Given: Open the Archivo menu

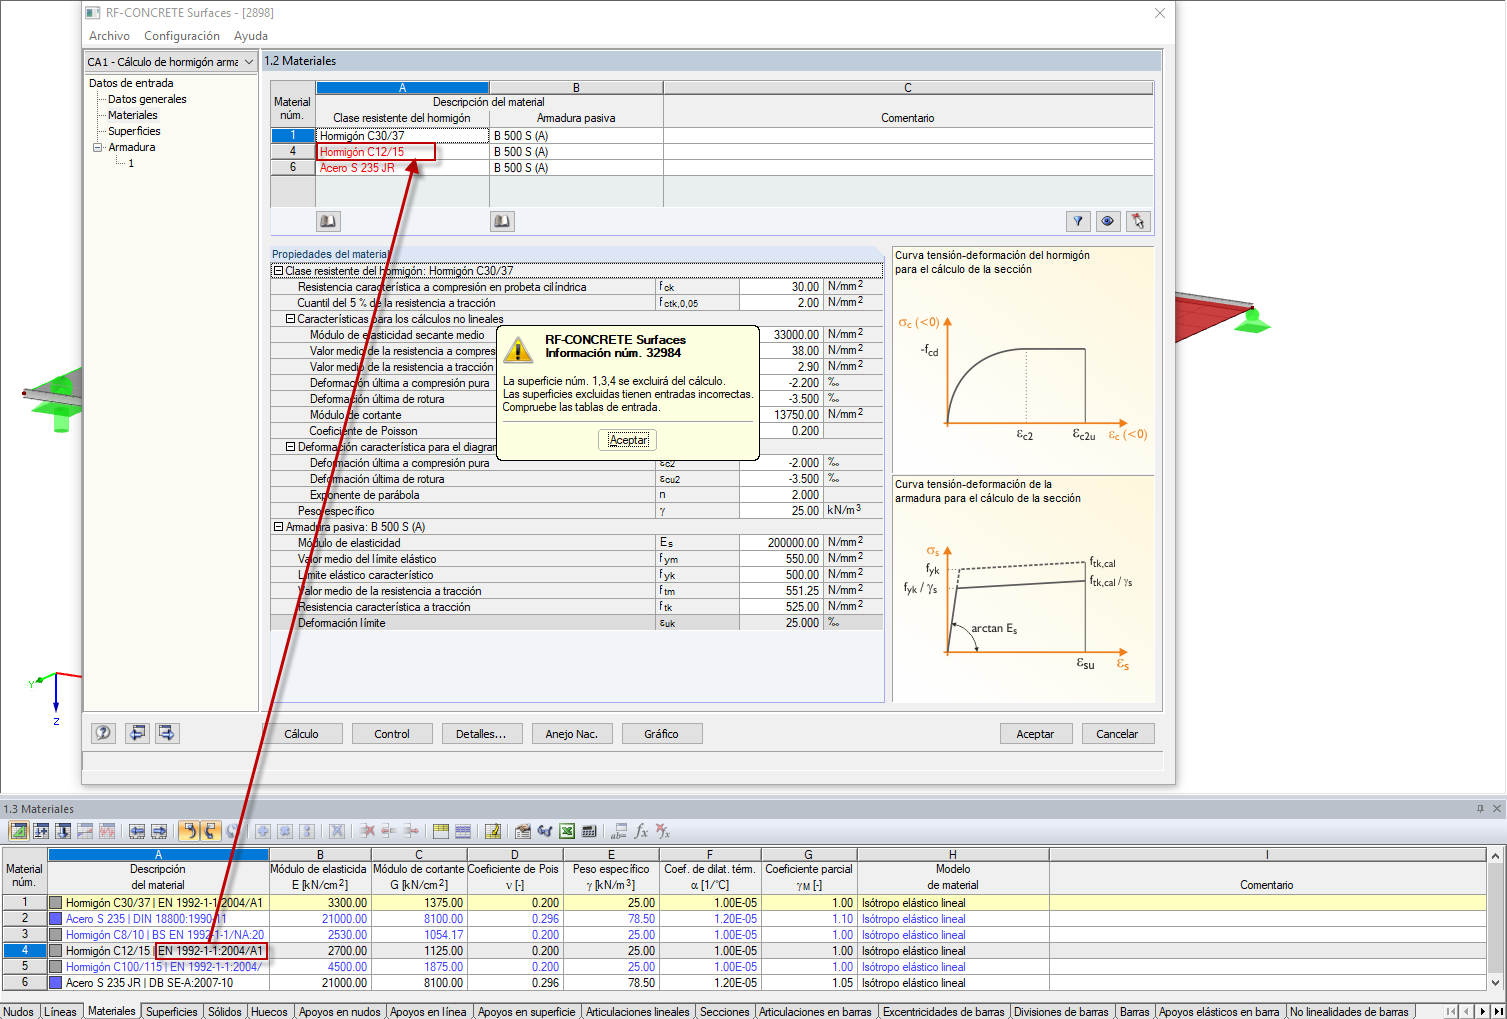Looking at the screenshot, I should point(109,36).
